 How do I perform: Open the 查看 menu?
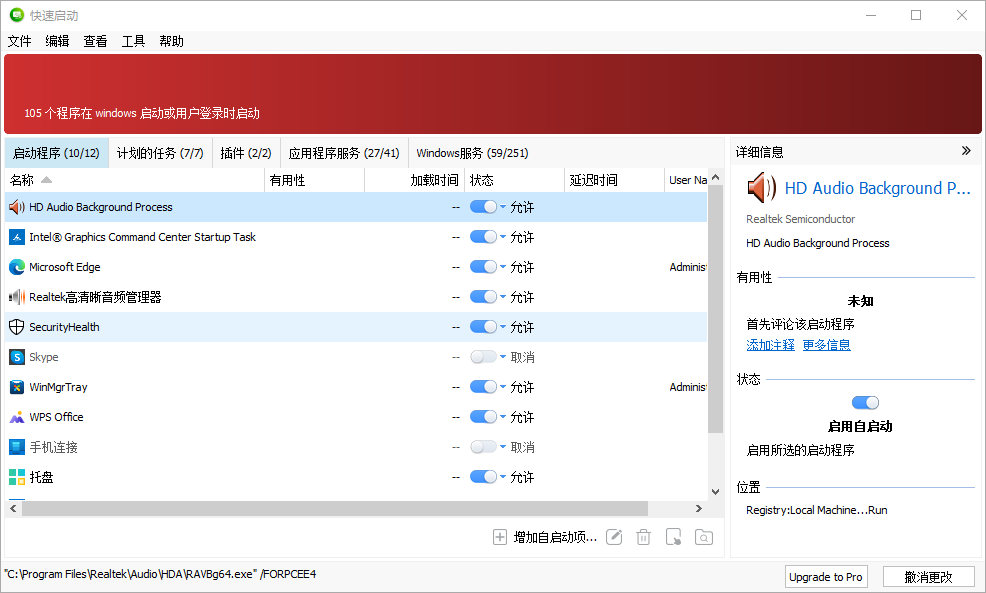[96, 42]
